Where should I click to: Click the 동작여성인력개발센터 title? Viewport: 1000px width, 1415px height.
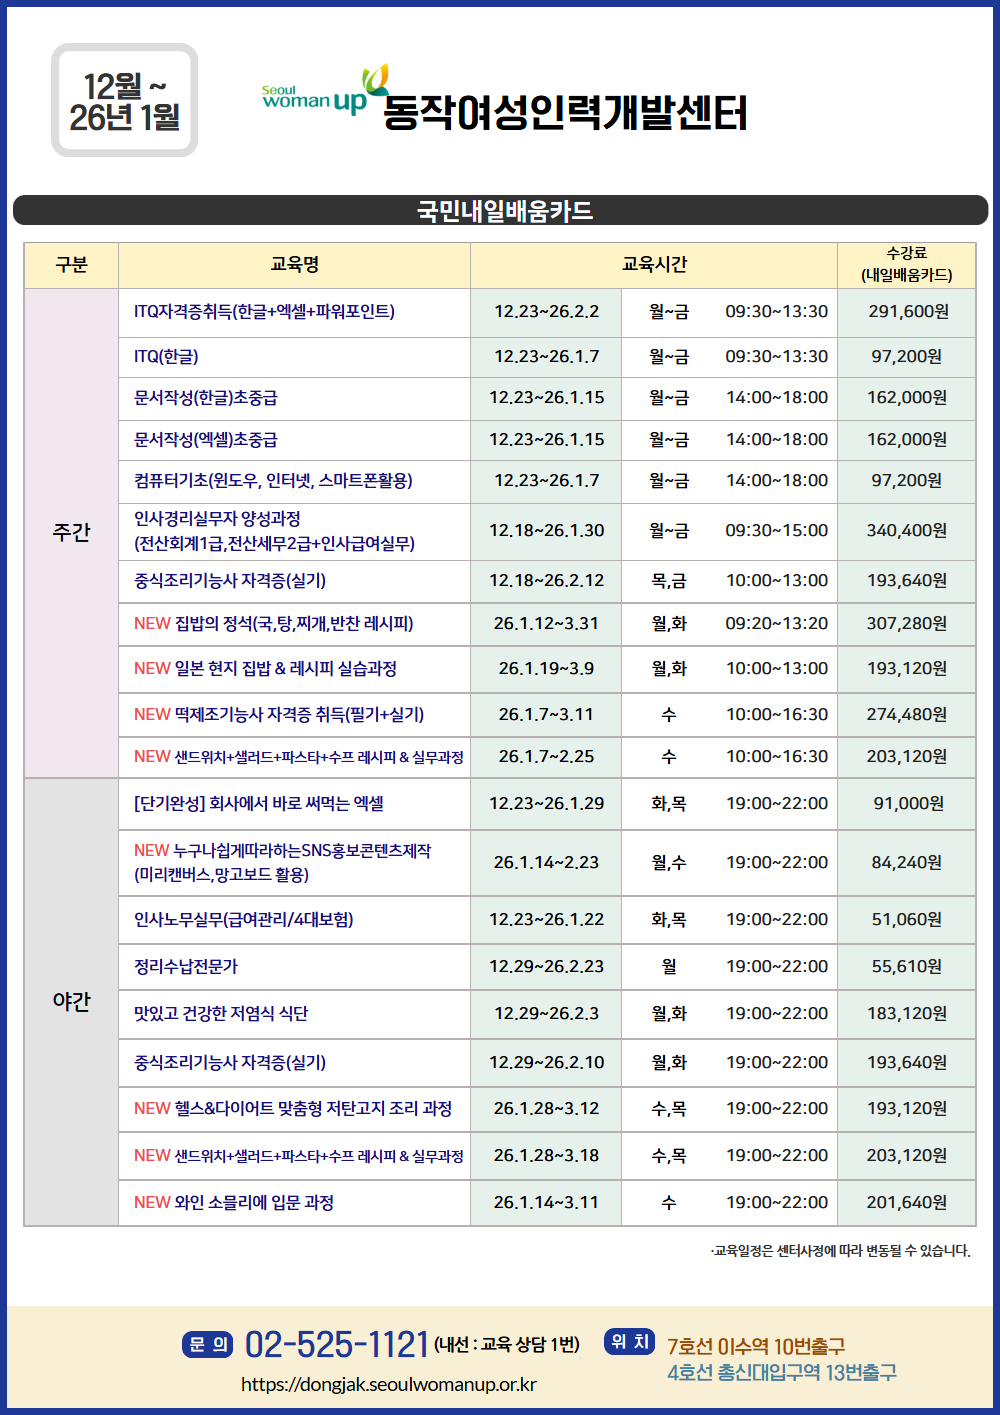[x=565, y=113]
